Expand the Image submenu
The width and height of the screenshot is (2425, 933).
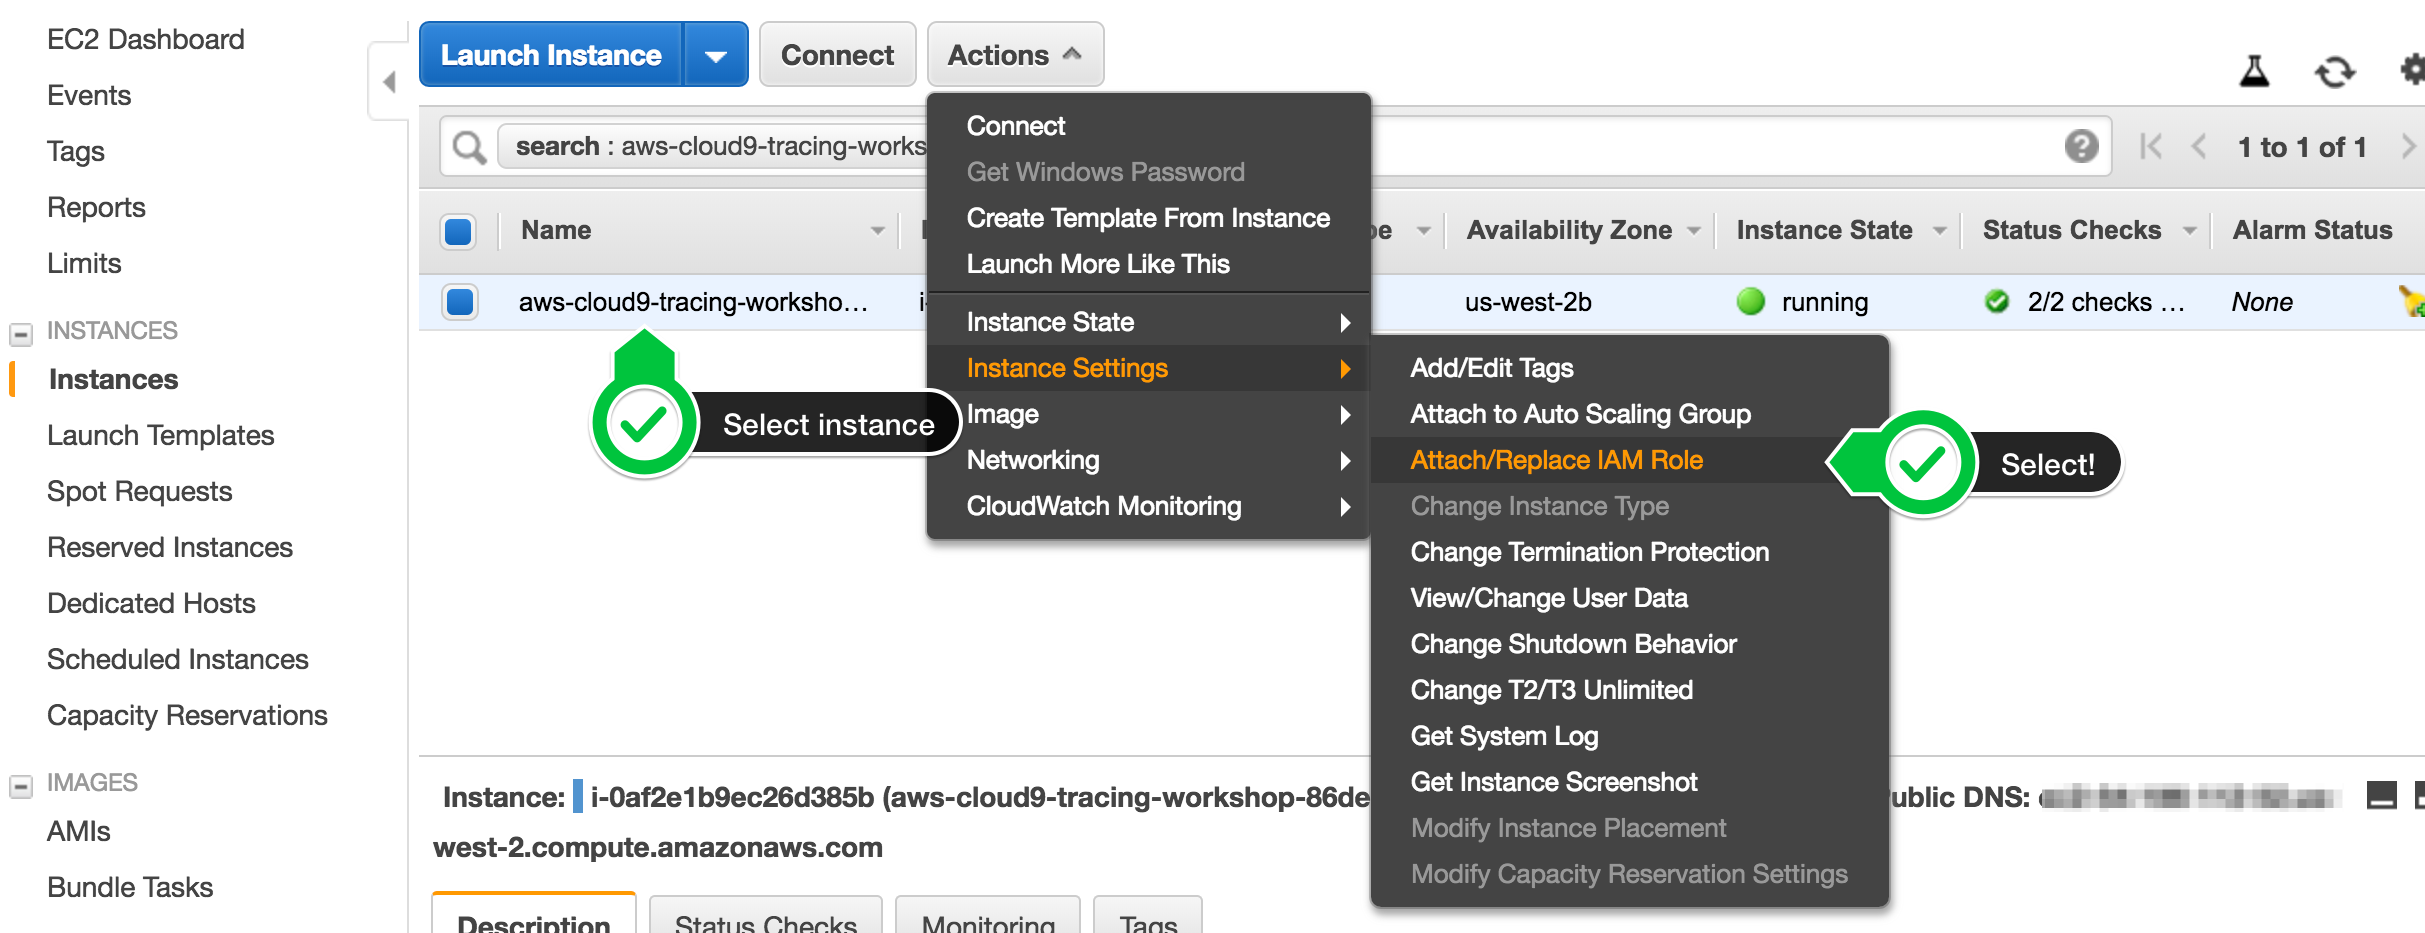click(1148, 414)
